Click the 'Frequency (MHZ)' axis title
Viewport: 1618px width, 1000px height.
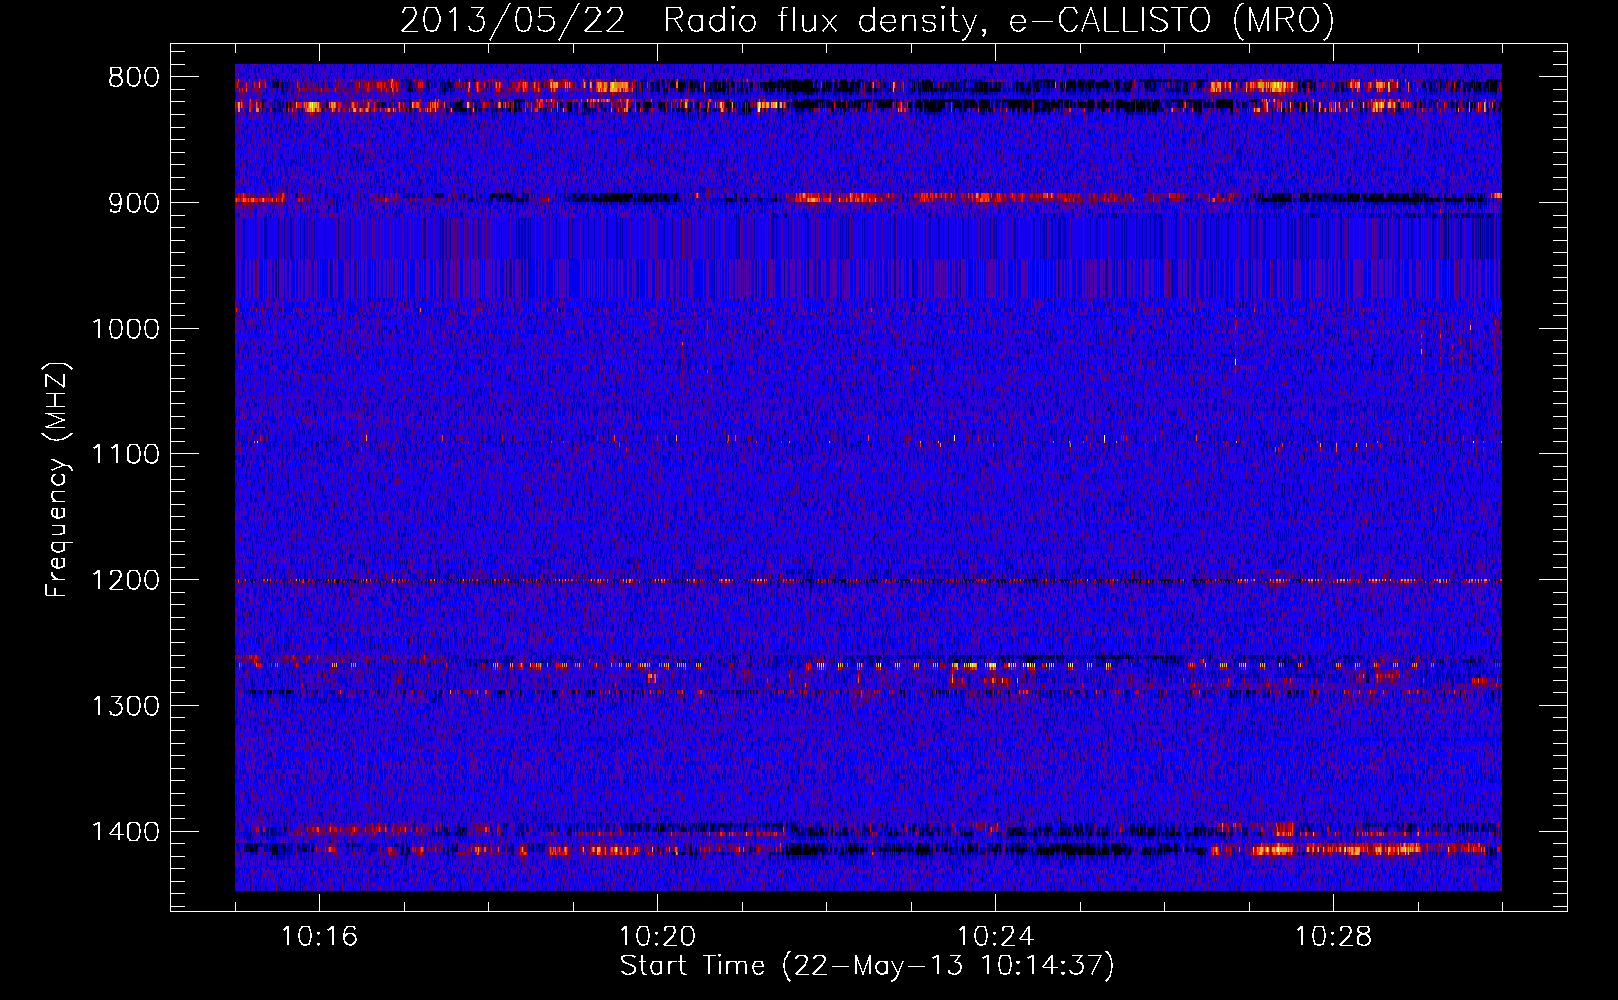[x=58, y=480]
